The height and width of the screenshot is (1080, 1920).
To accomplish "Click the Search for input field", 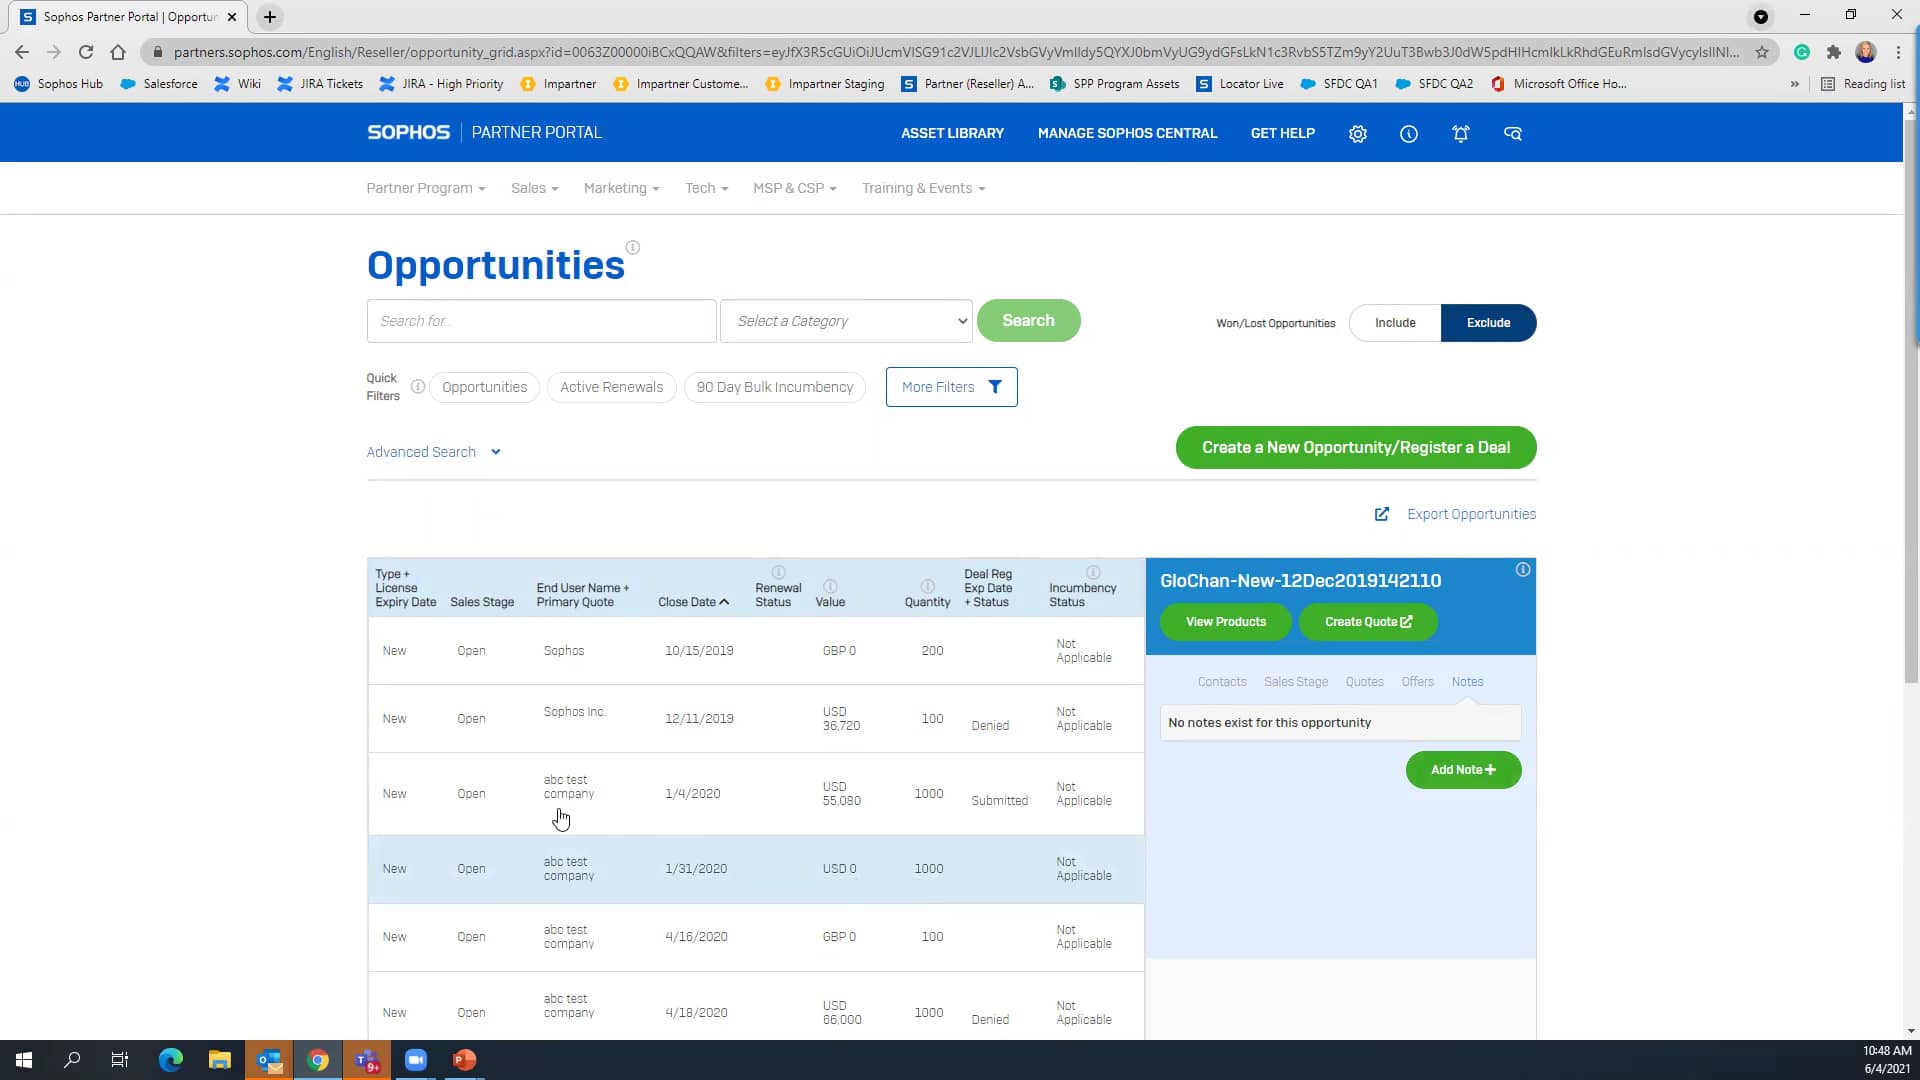I will coord(541,321).
